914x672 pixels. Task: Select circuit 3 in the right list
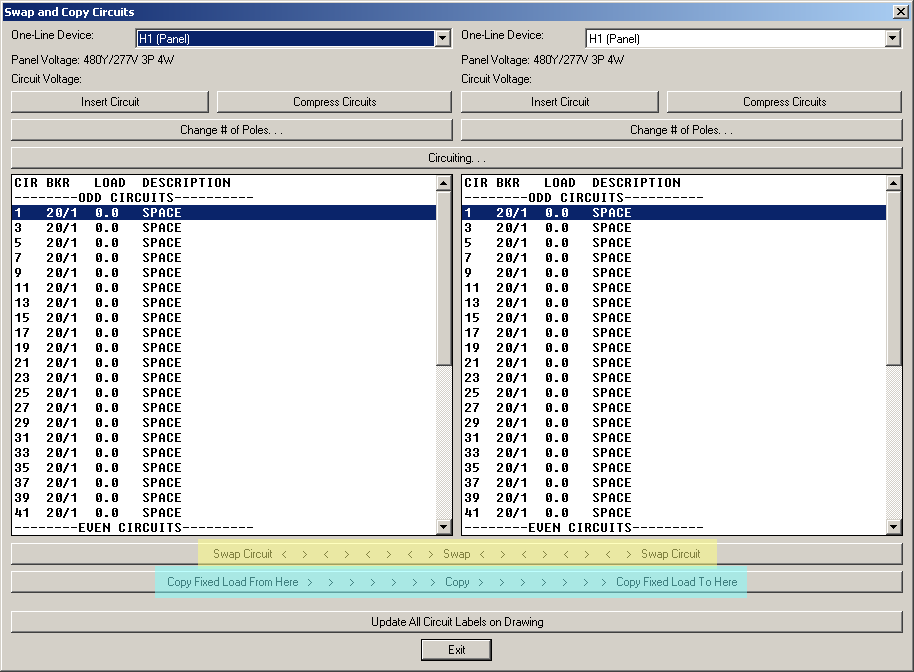674,228
